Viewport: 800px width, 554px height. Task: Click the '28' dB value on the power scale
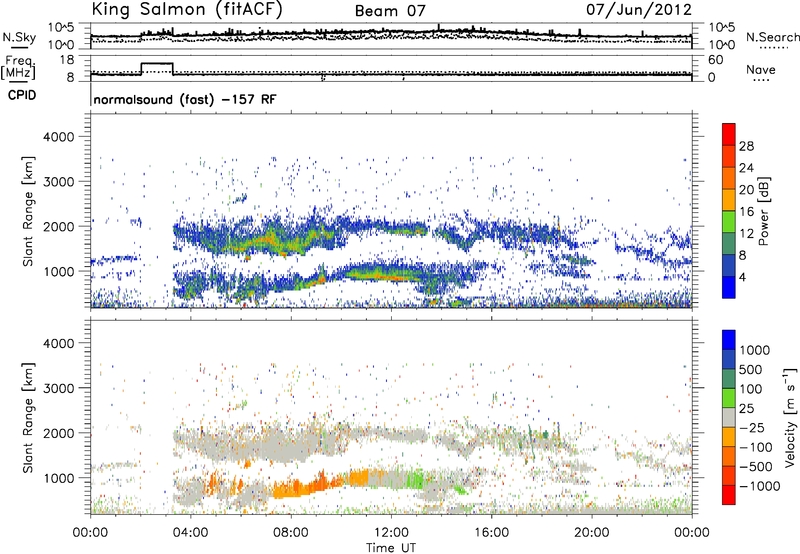click(746, 146)
